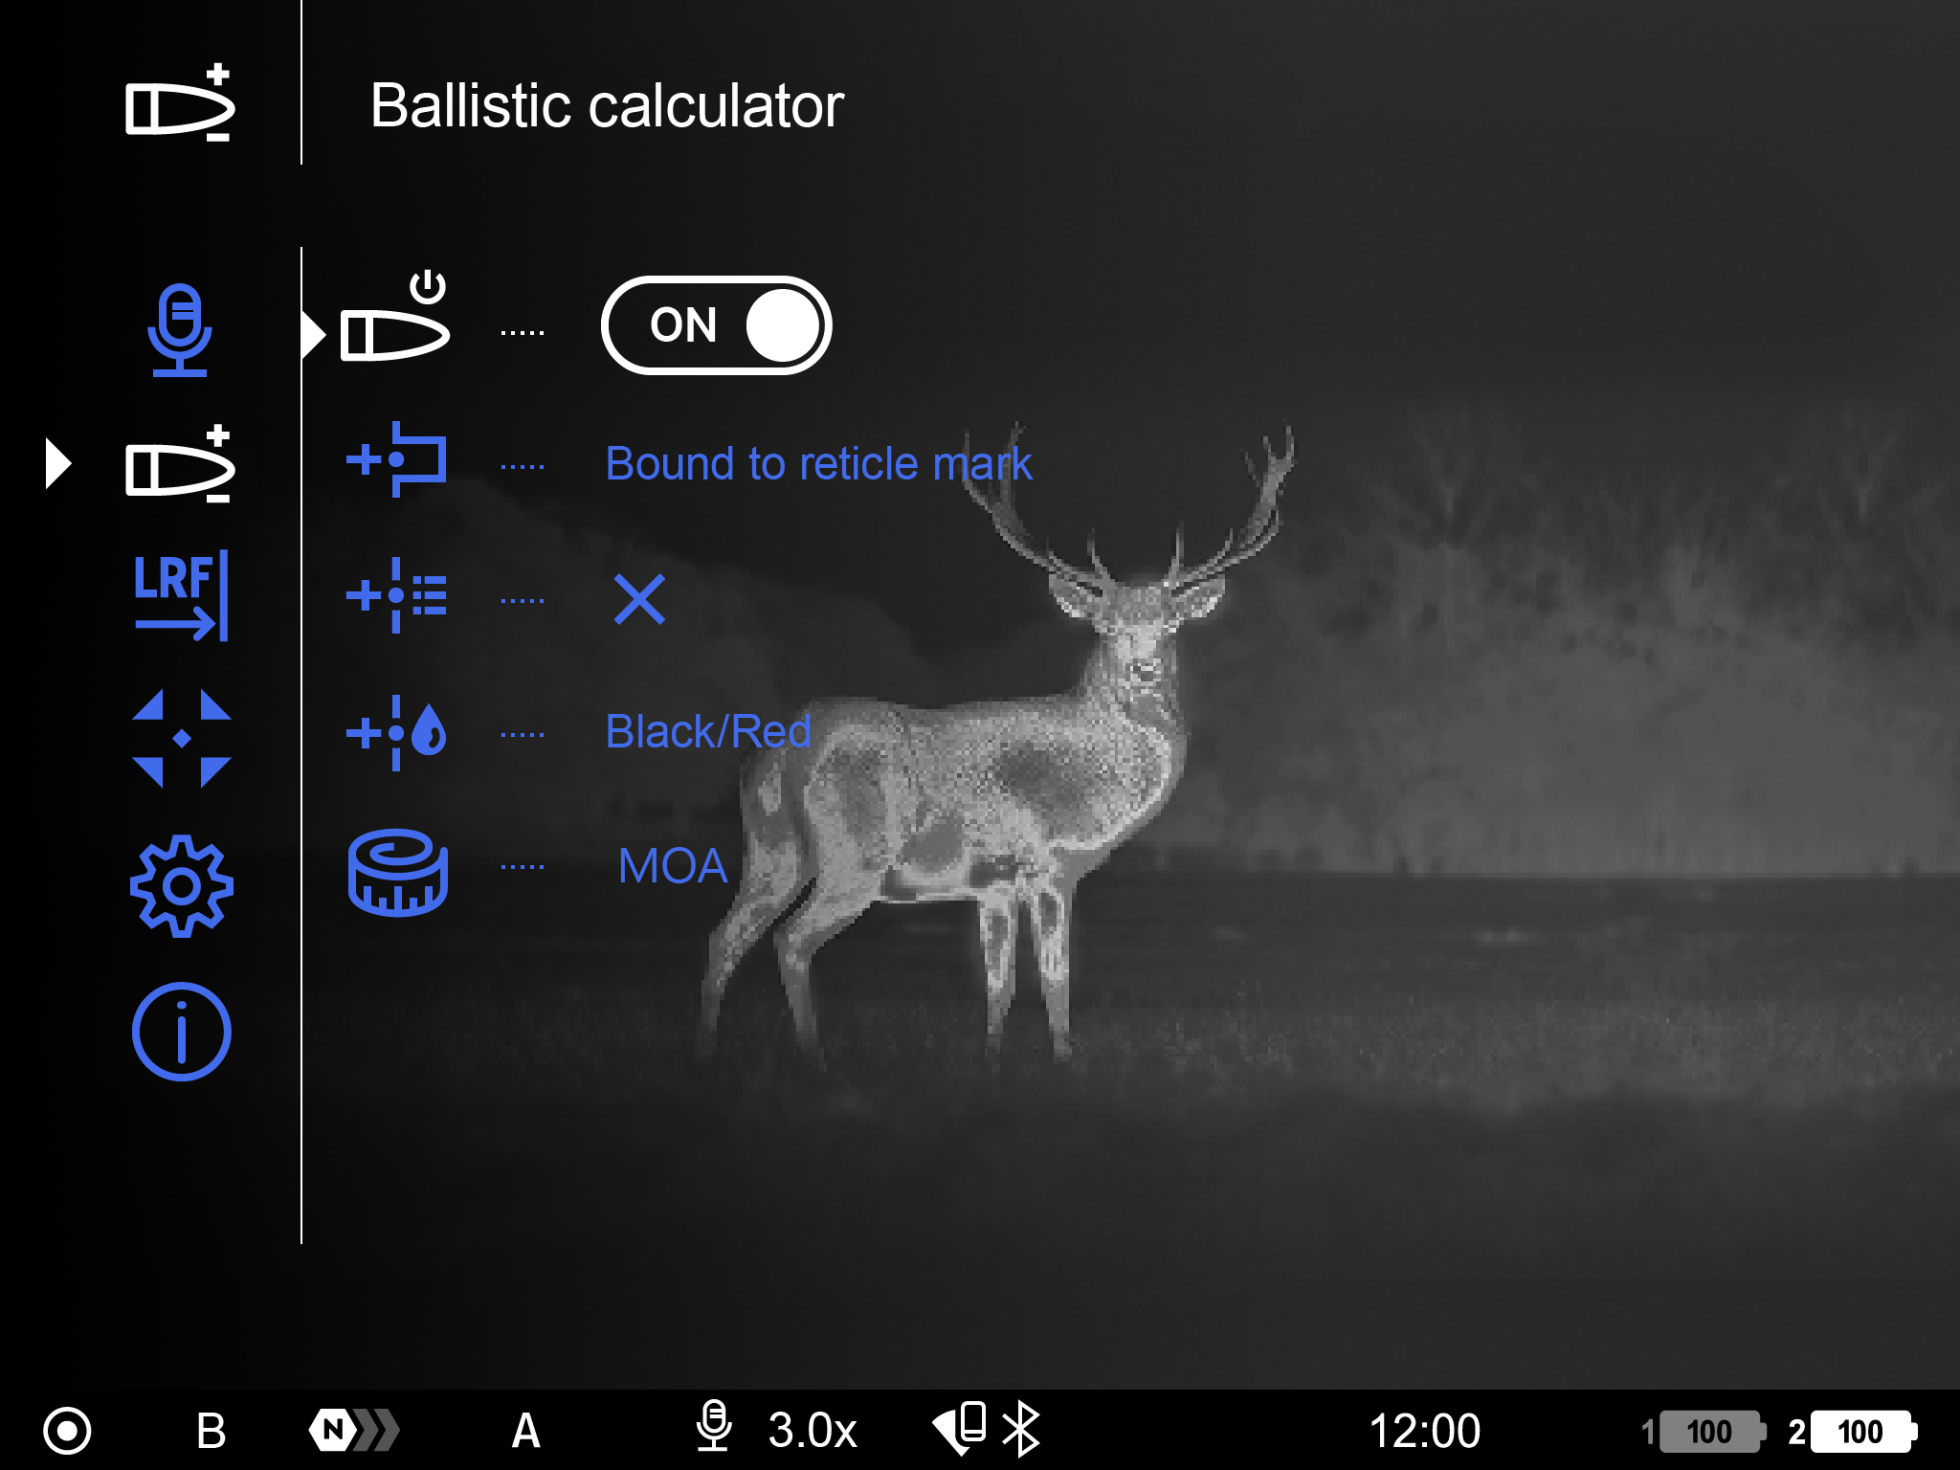Viewport: 1960px width, 1470px height.
Task: Click the calculator power bullet icon
Action: (396, 320)
